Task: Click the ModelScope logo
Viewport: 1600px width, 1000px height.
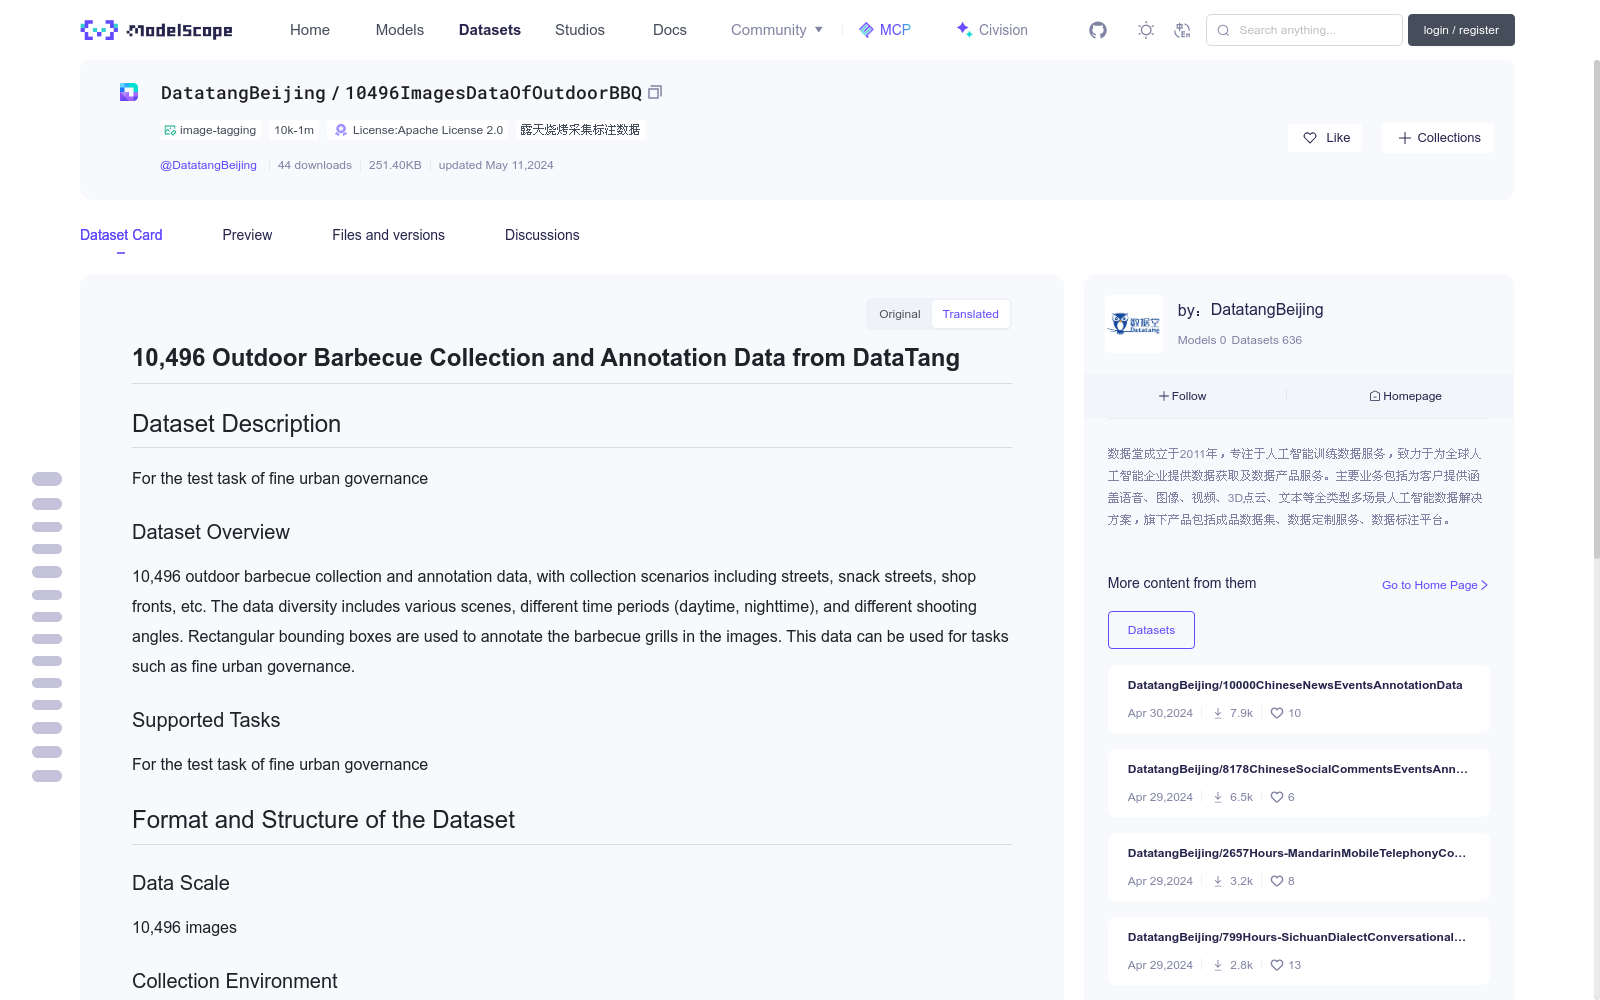Action: pos(157,30)
